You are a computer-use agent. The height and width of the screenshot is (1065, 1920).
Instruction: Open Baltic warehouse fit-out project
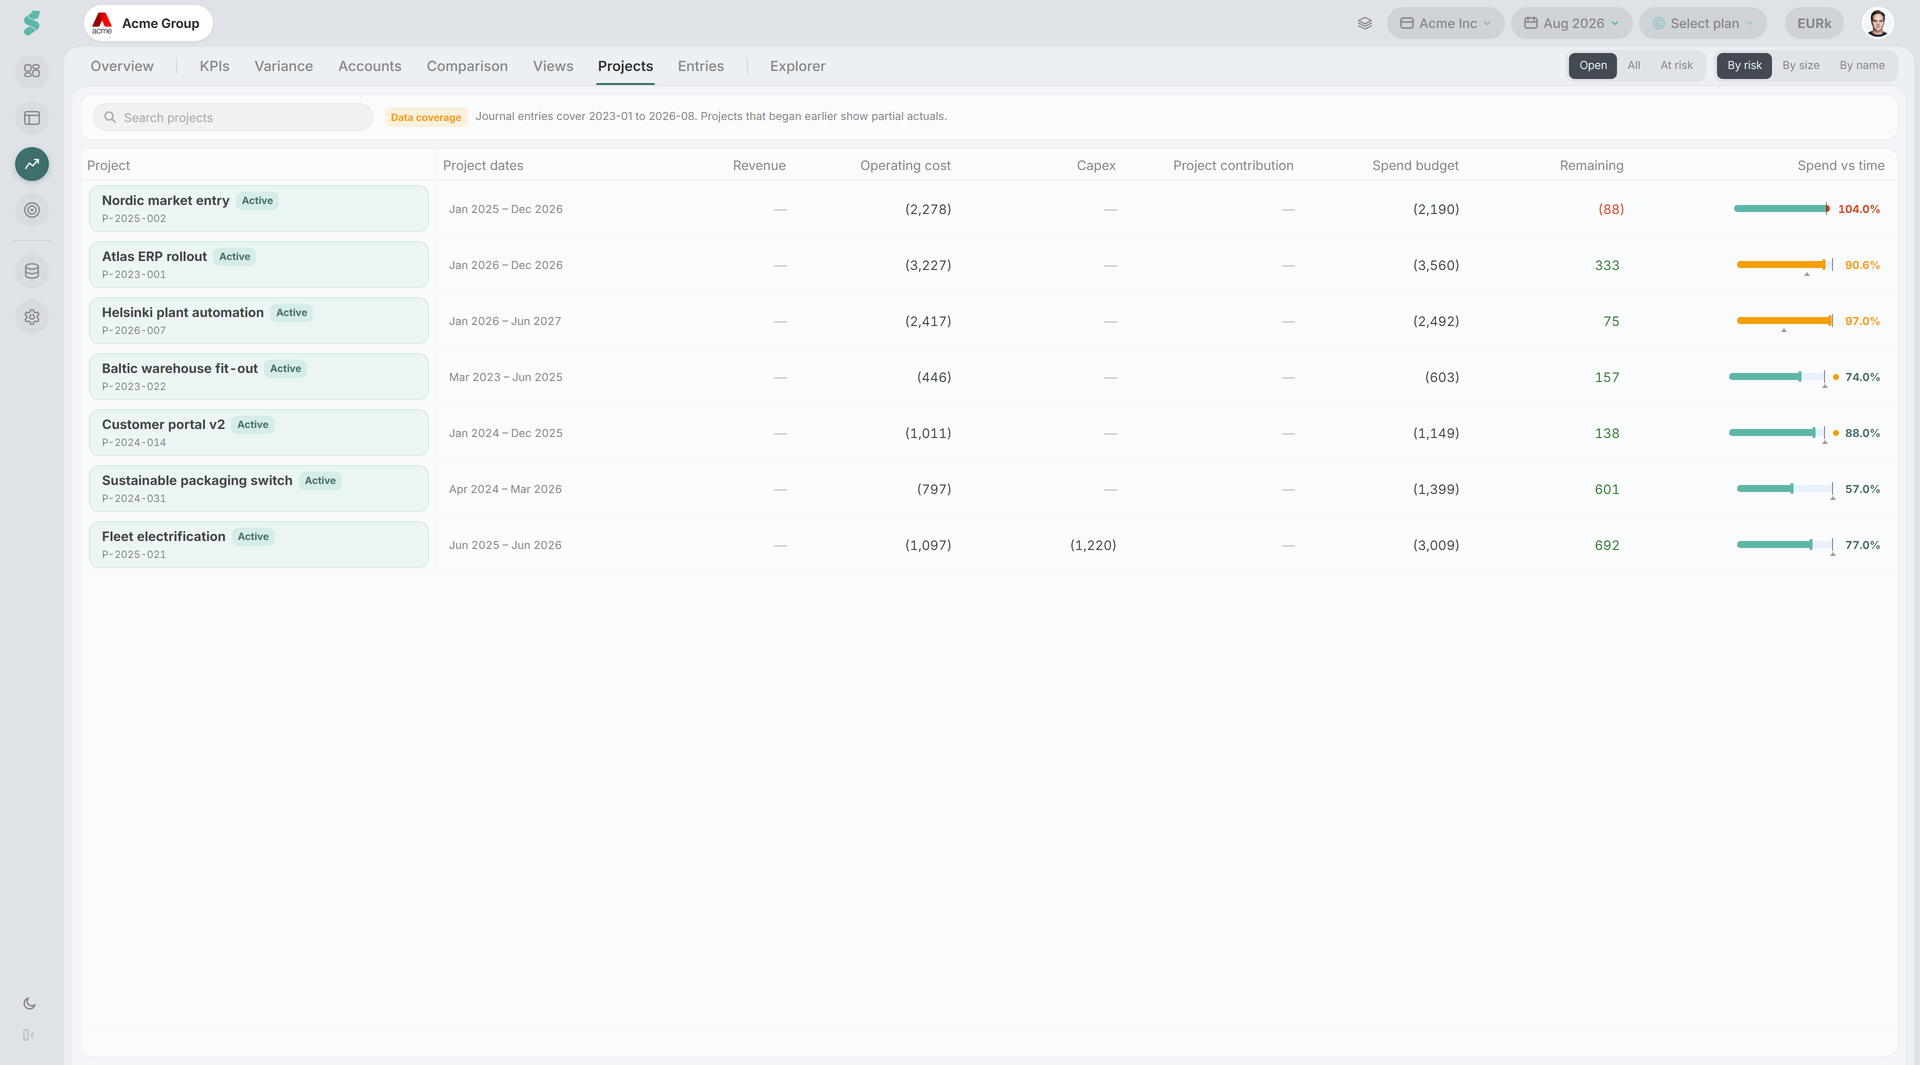pos(259,377)
